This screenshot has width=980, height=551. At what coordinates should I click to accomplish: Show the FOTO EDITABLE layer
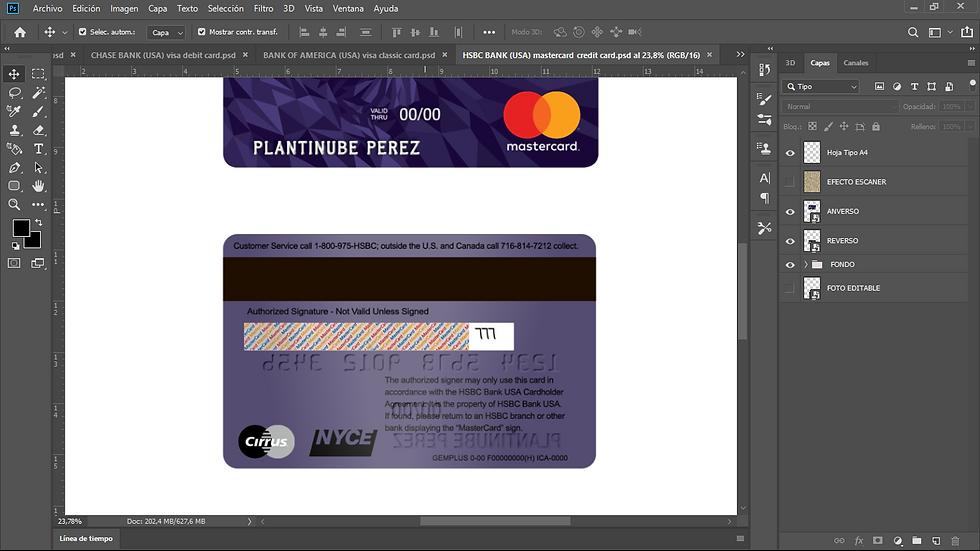790,288
